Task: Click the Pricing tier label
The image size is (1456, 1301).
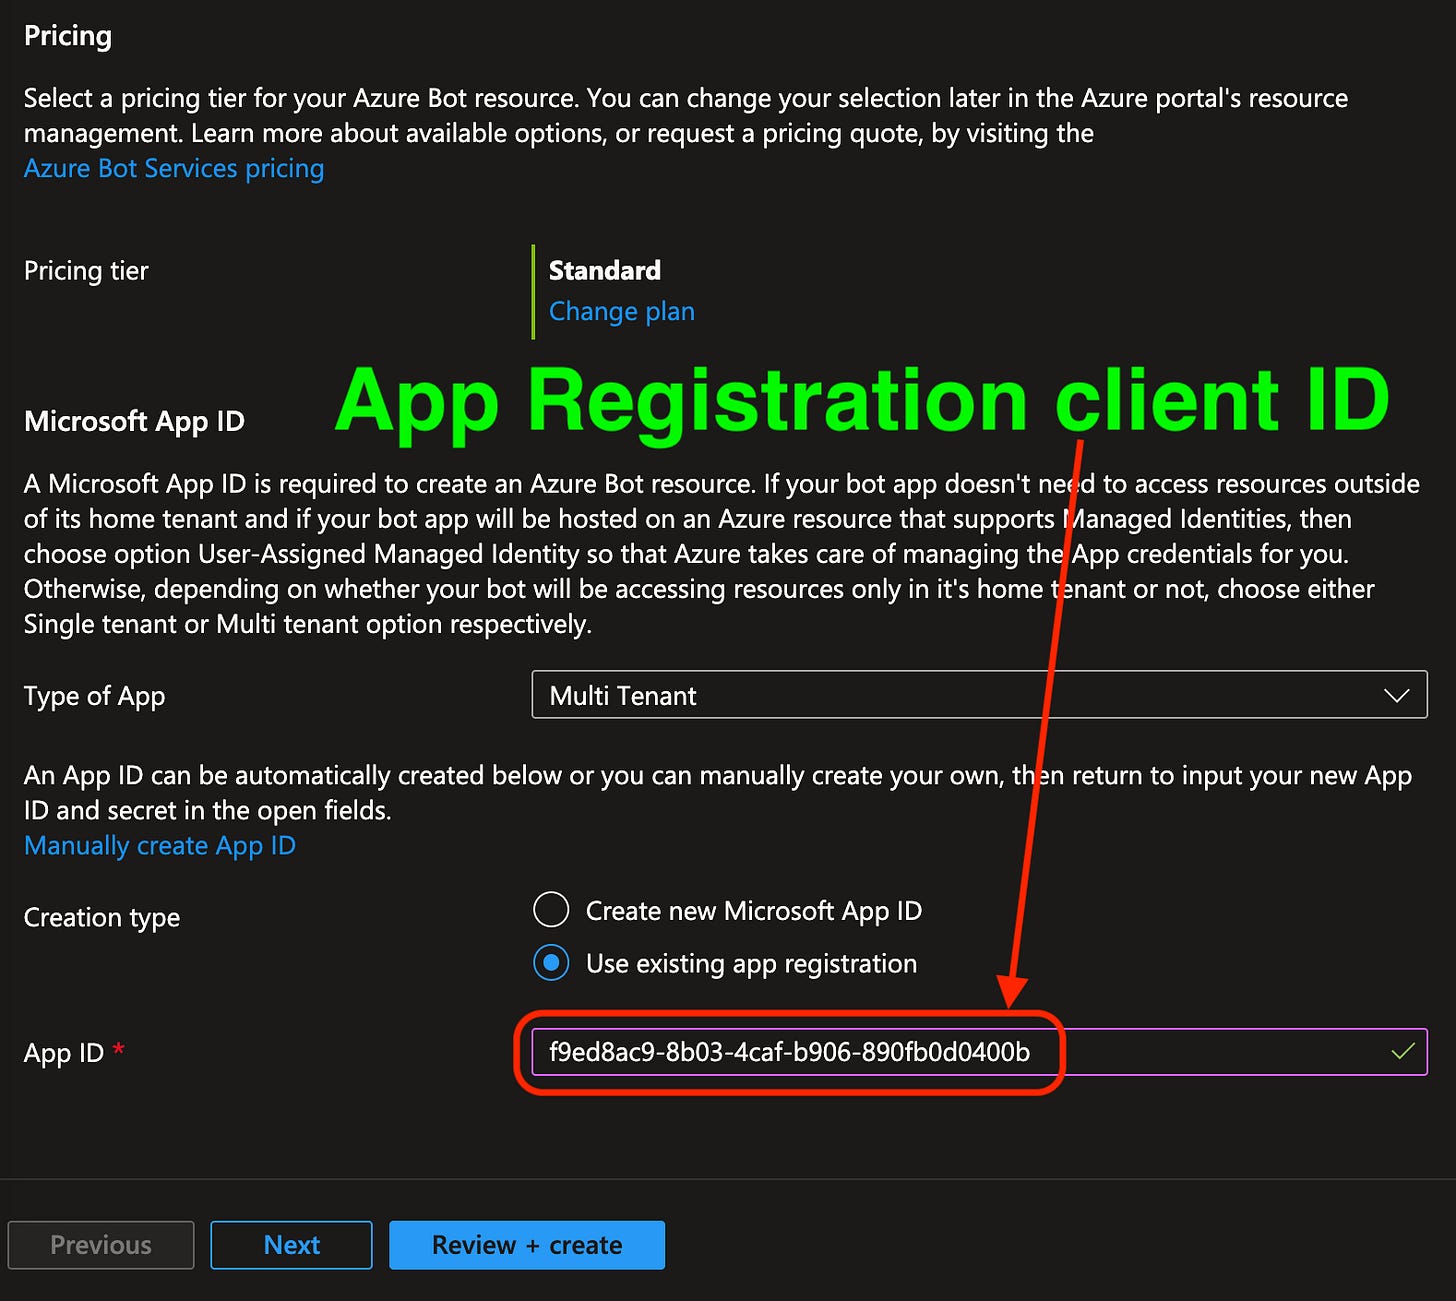Action: tap(86, 271)
